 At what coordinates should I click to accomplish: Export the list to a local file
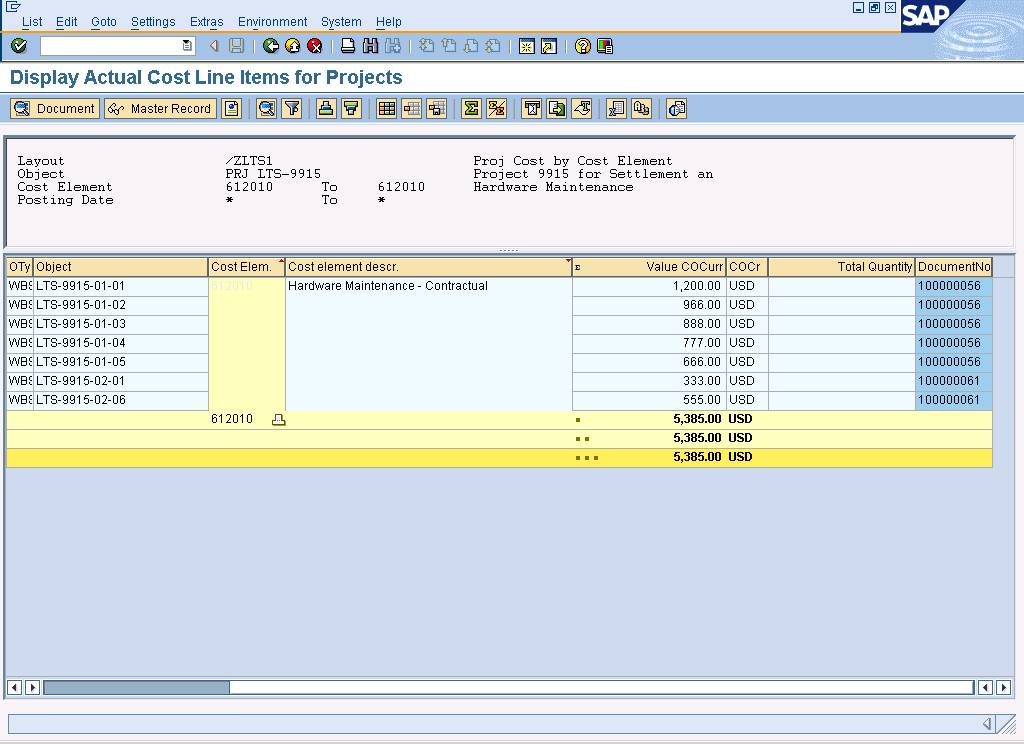[556, 108]
